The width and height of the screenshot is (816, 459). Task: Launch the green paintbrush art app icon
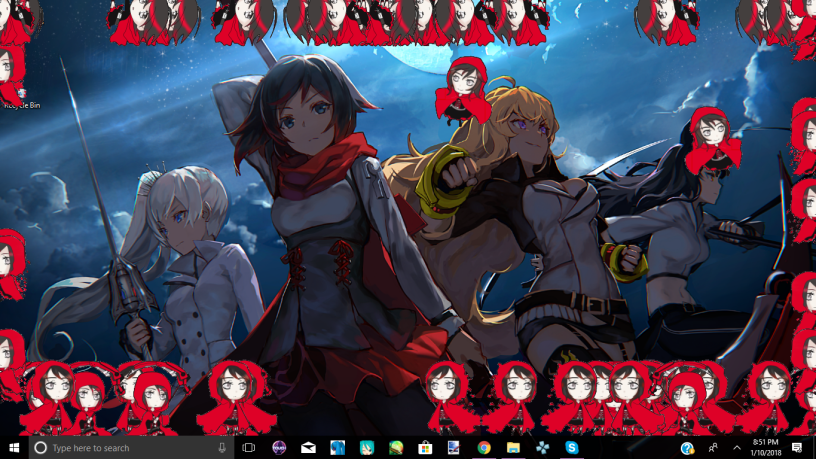click(x=396, y=448)
